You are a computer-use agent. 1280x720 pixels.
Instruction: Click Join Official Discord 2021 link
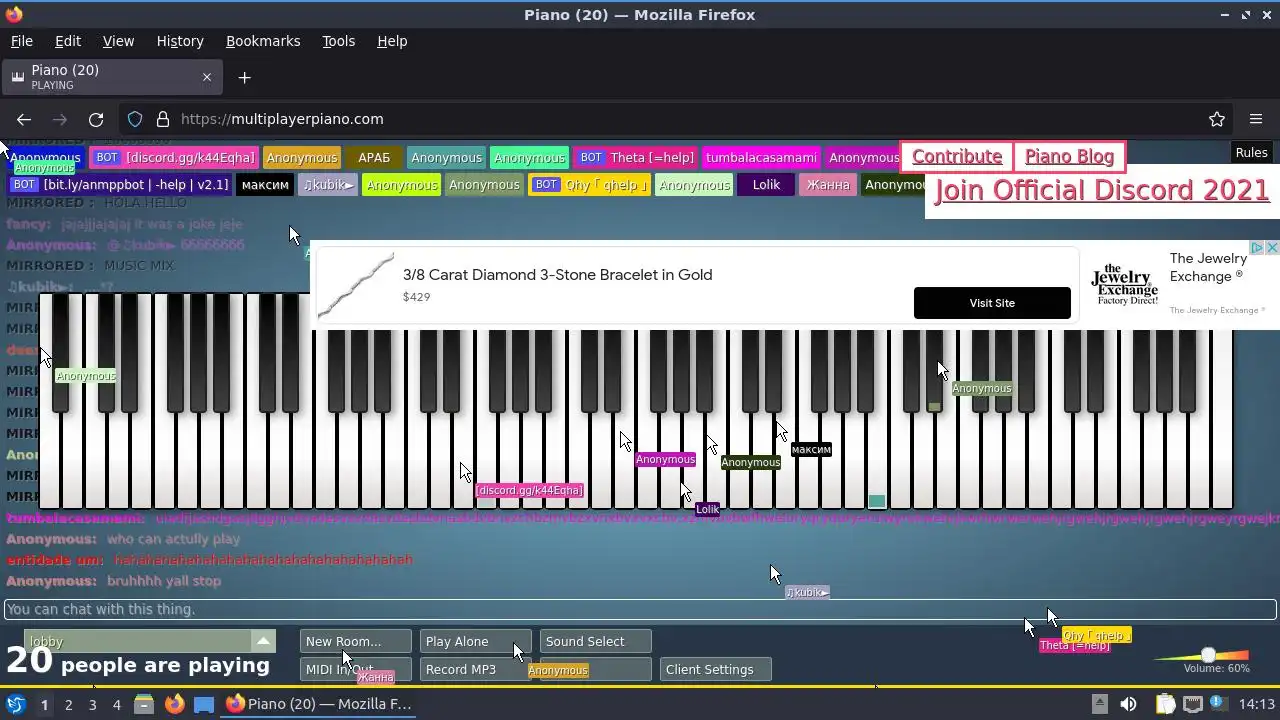[1102, 190]
